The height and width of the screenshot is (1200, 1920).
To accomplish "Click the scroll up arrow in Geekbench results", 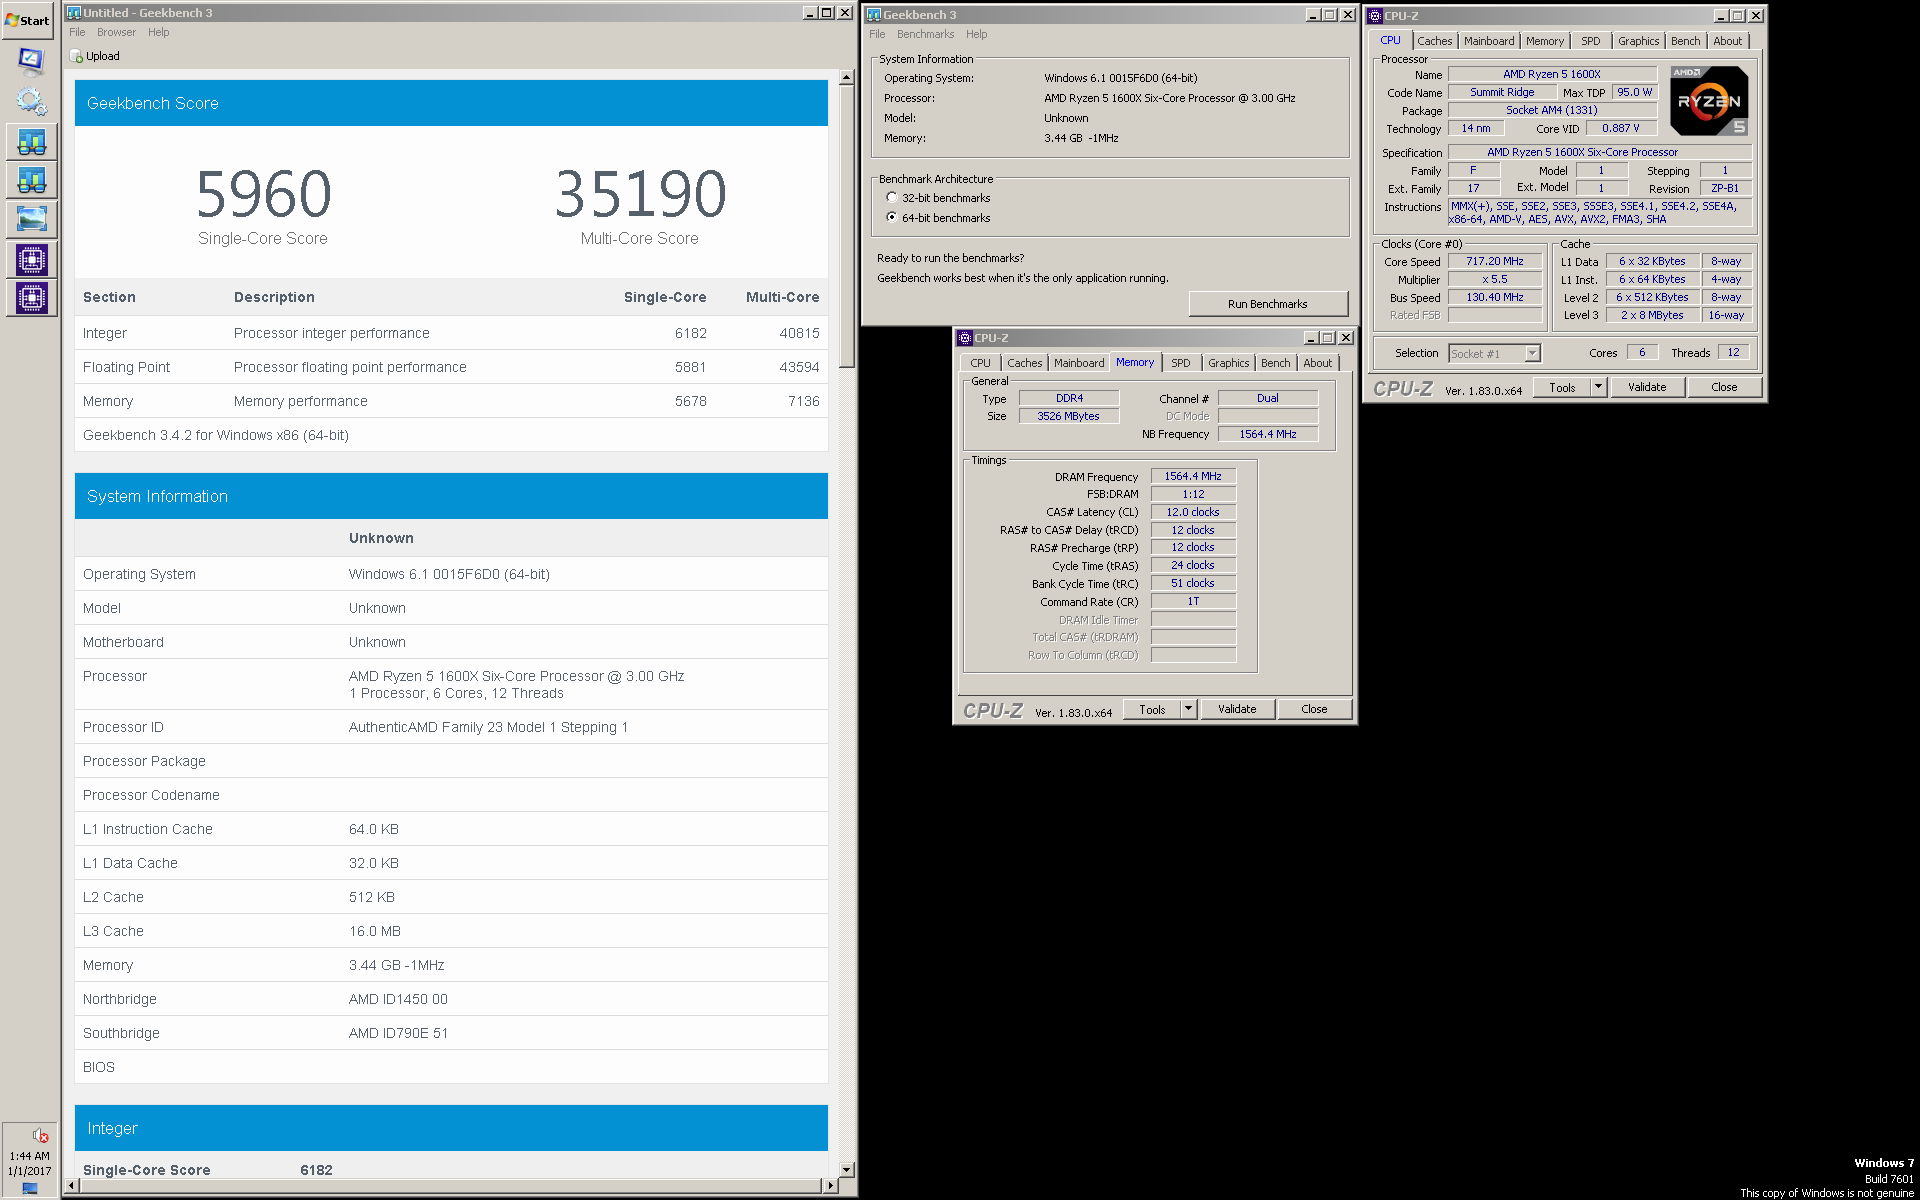I will point(847,77).
